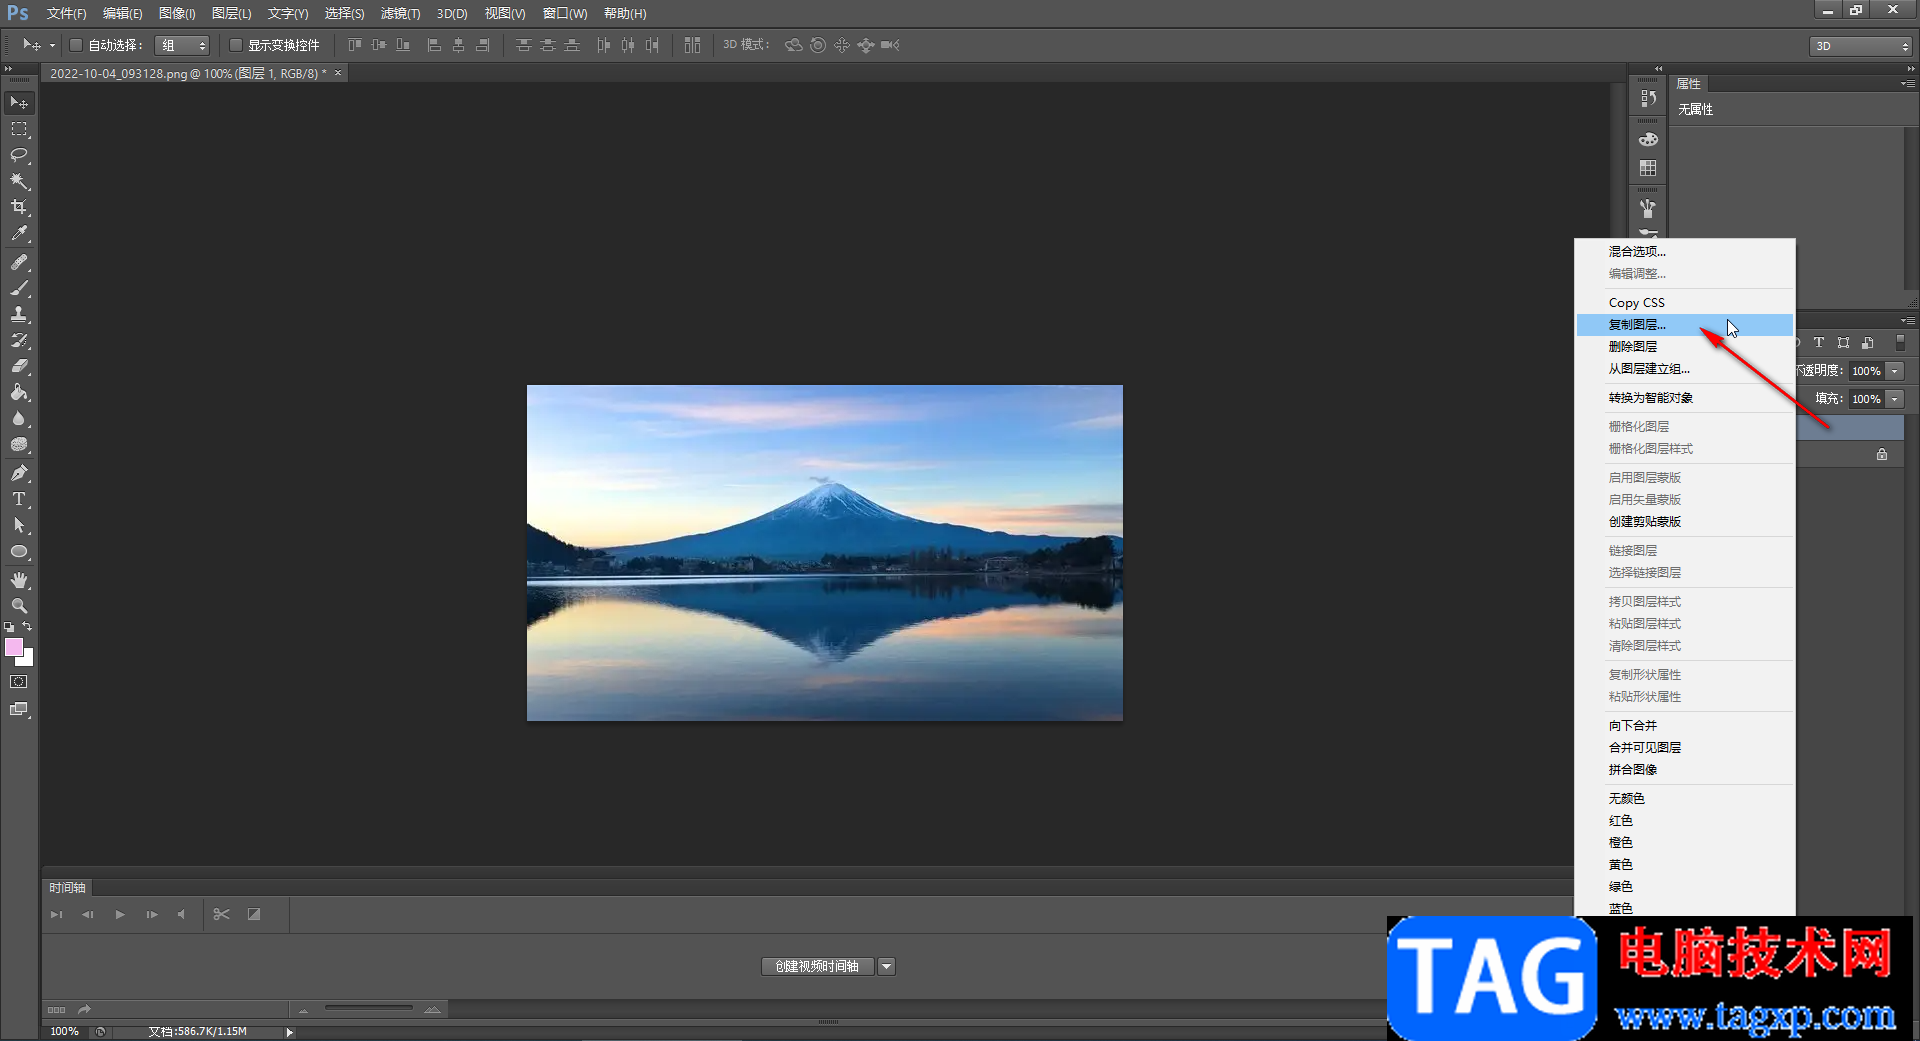
Task: Click the smart object filter icon
Action: tap(1867, 342)
